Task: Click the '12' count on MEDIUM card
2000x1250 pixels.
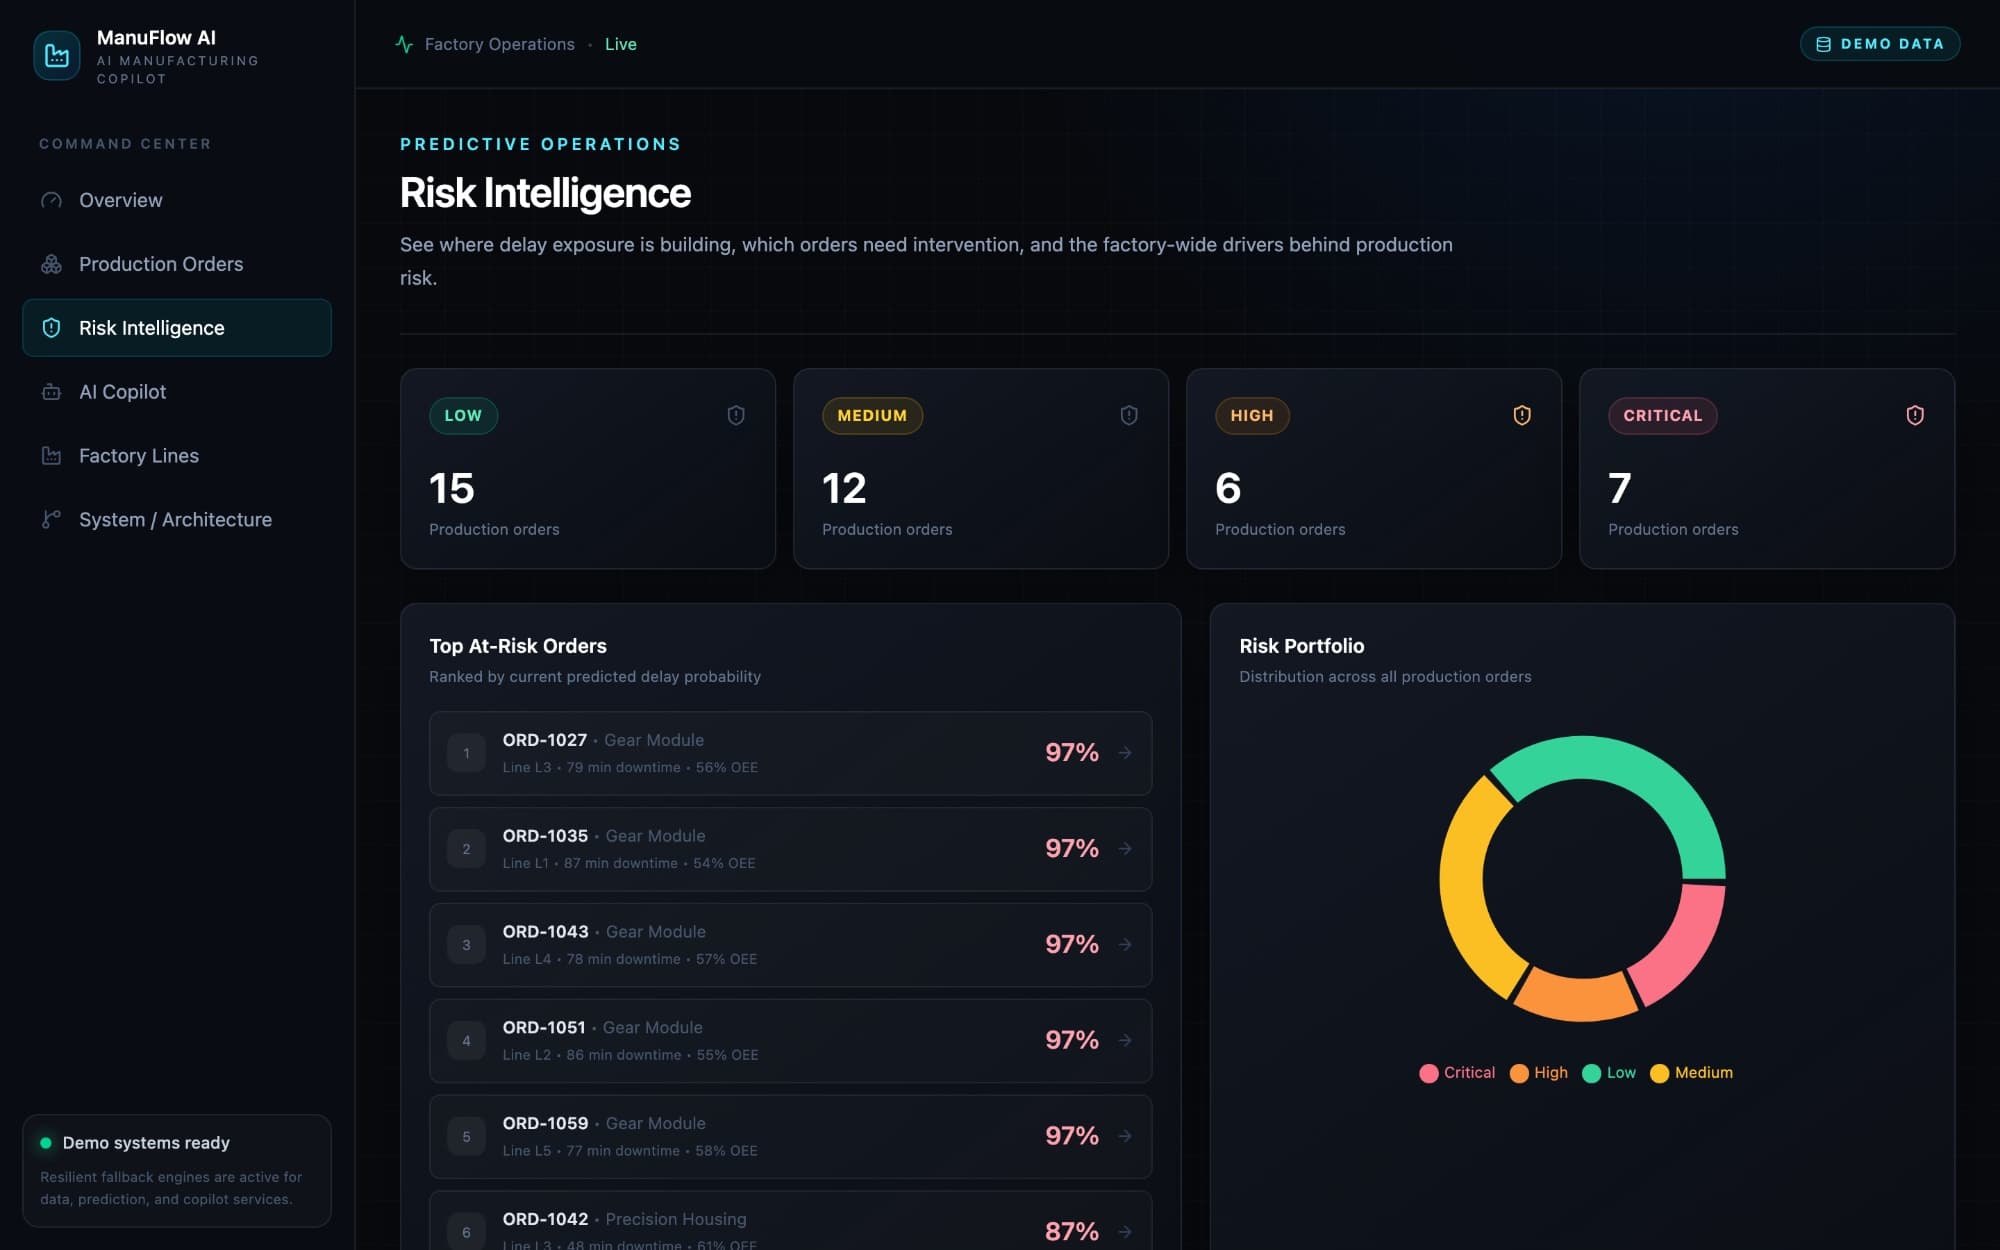Action: [844, 489]
